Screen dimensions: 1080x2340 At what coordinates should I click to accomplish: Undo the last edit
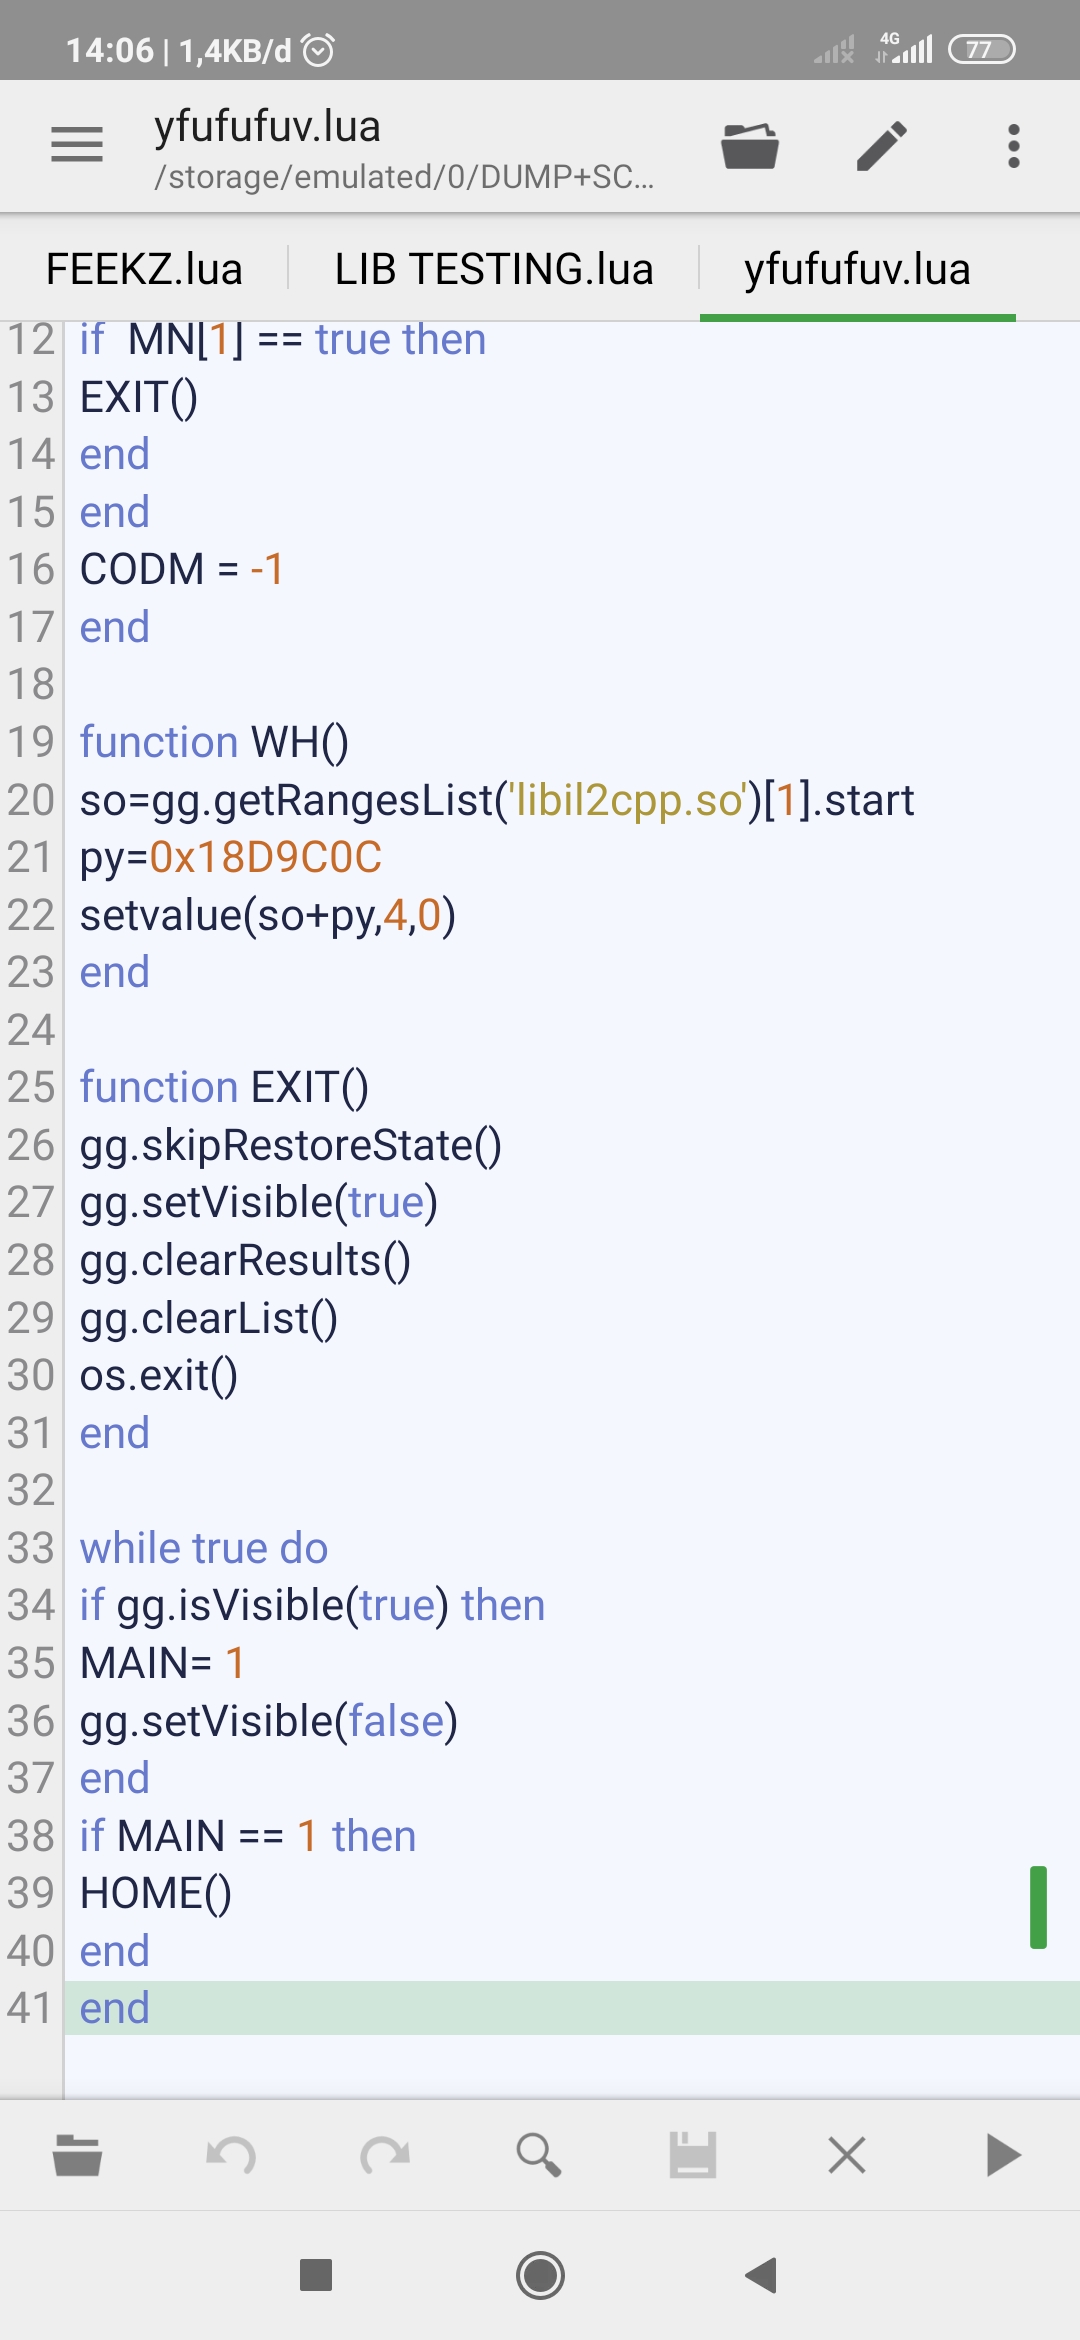(x=231, y=2155)
